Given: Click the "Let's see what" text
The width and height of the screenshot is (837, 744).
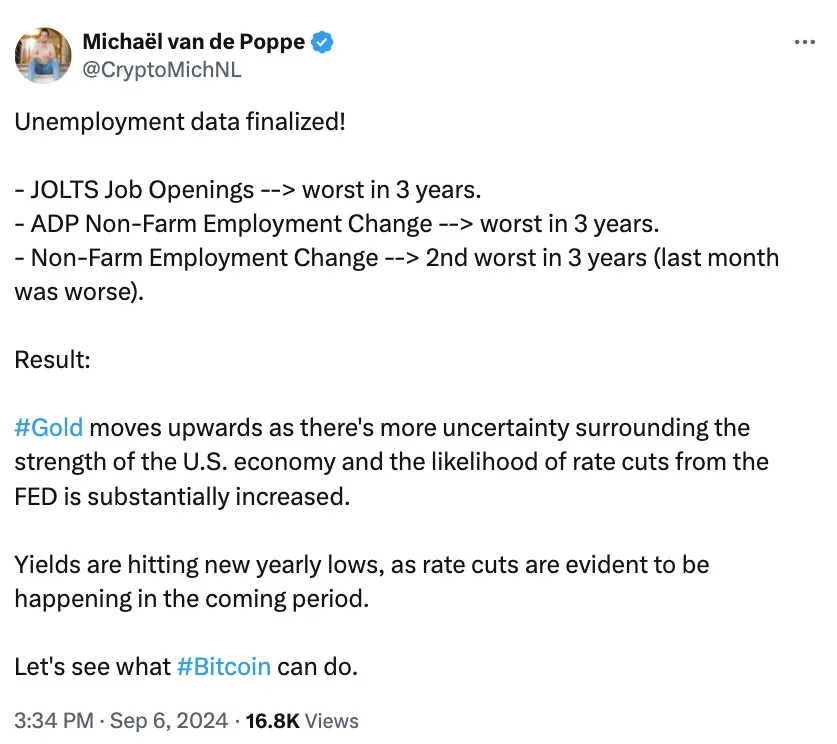Looking at the screenshot, I should tap(92, 666).
